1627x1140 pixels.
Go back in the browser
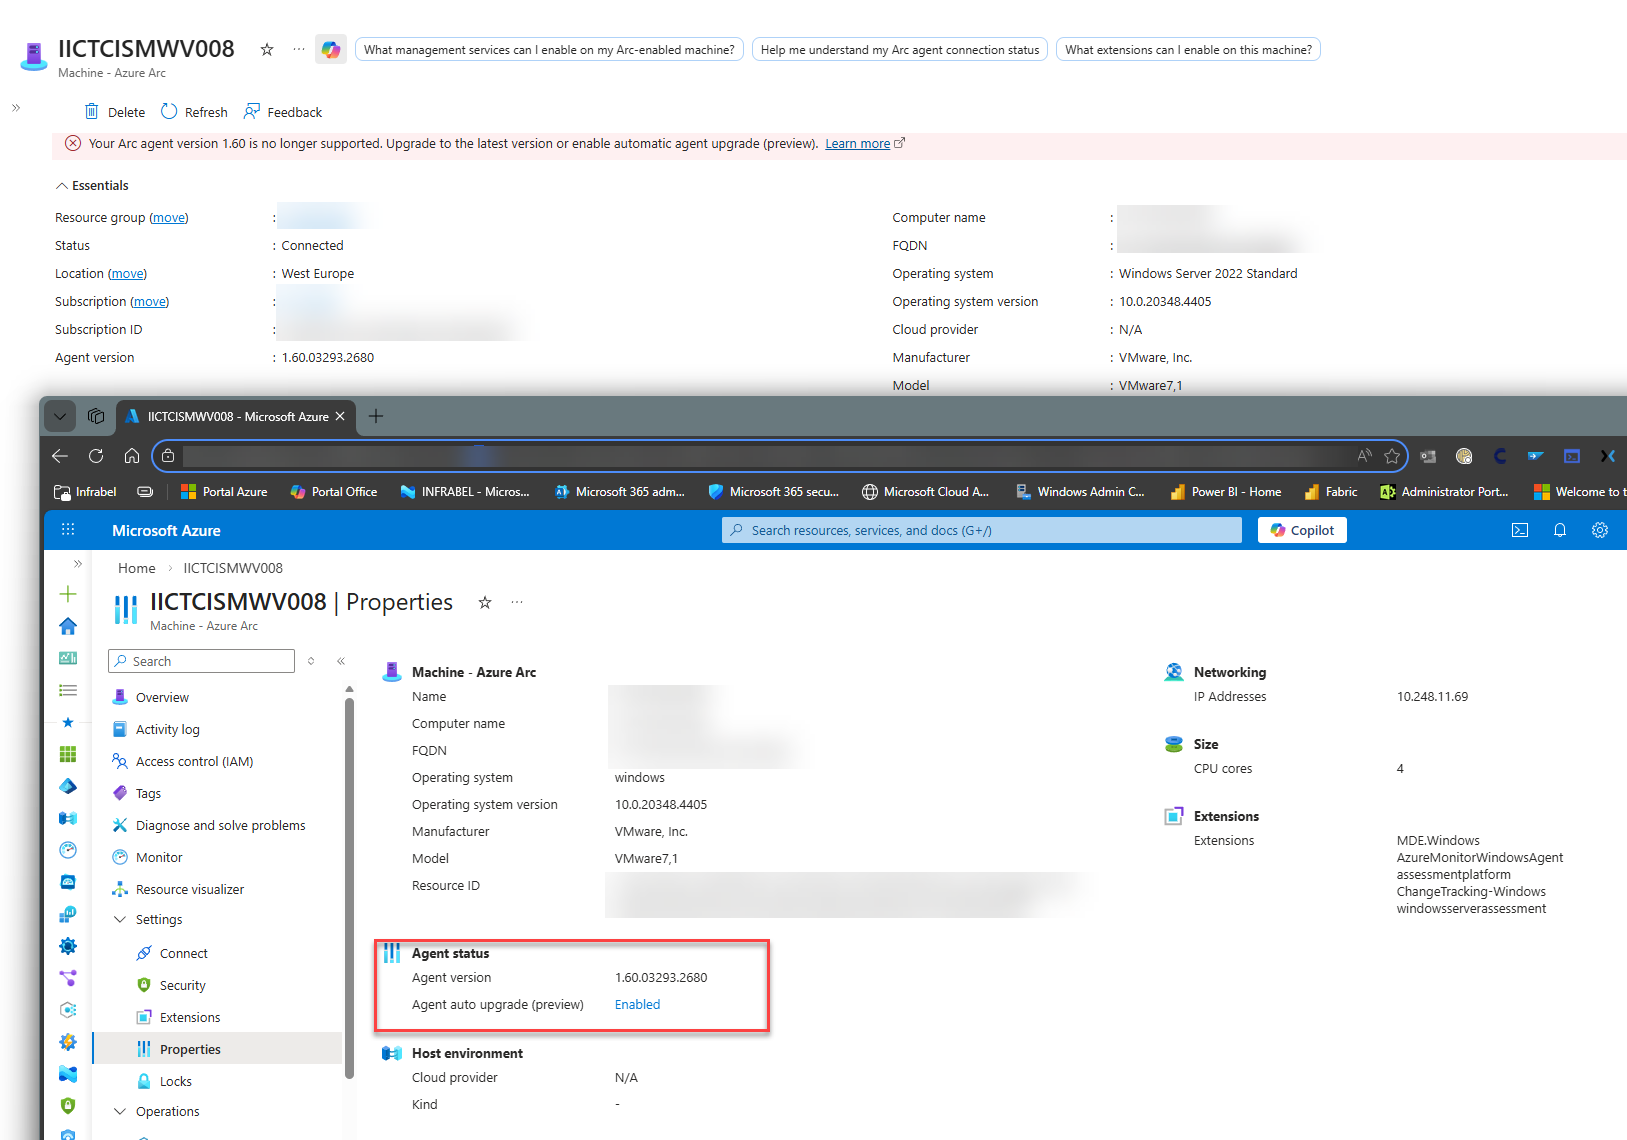tap(60, 456)
